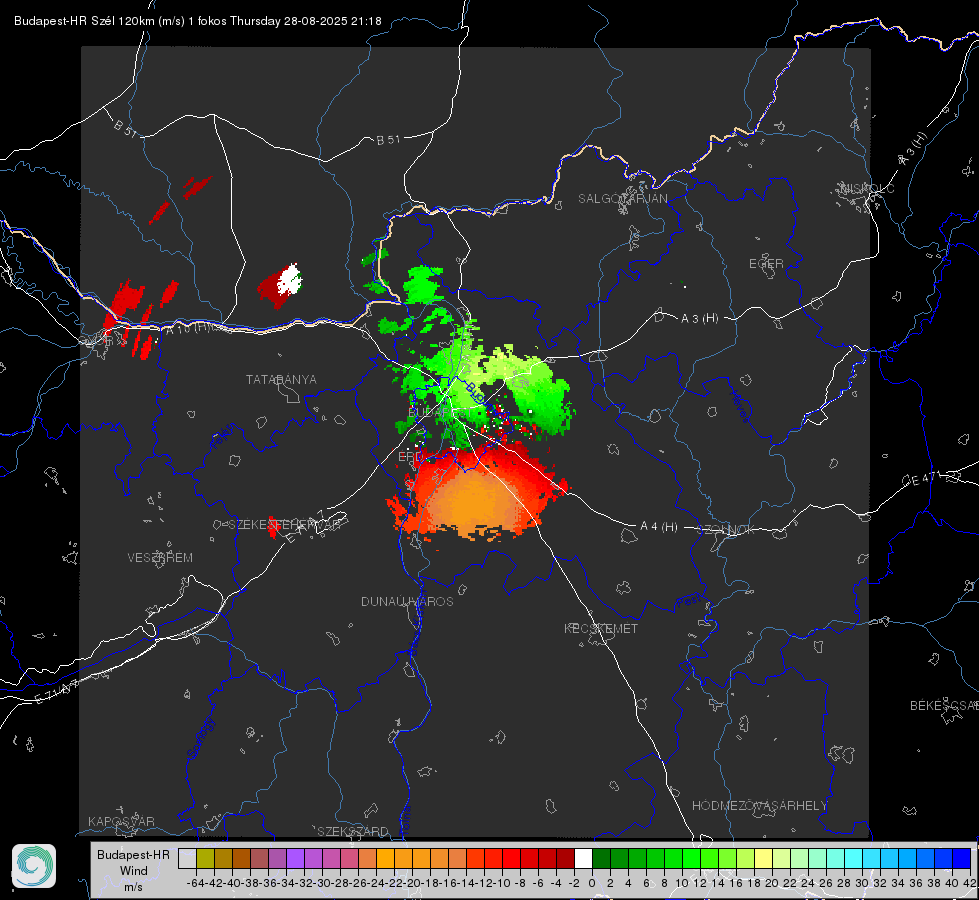Click the SZOLNOK city label
This screenshot has width=979, height=900.
point(726,530)
